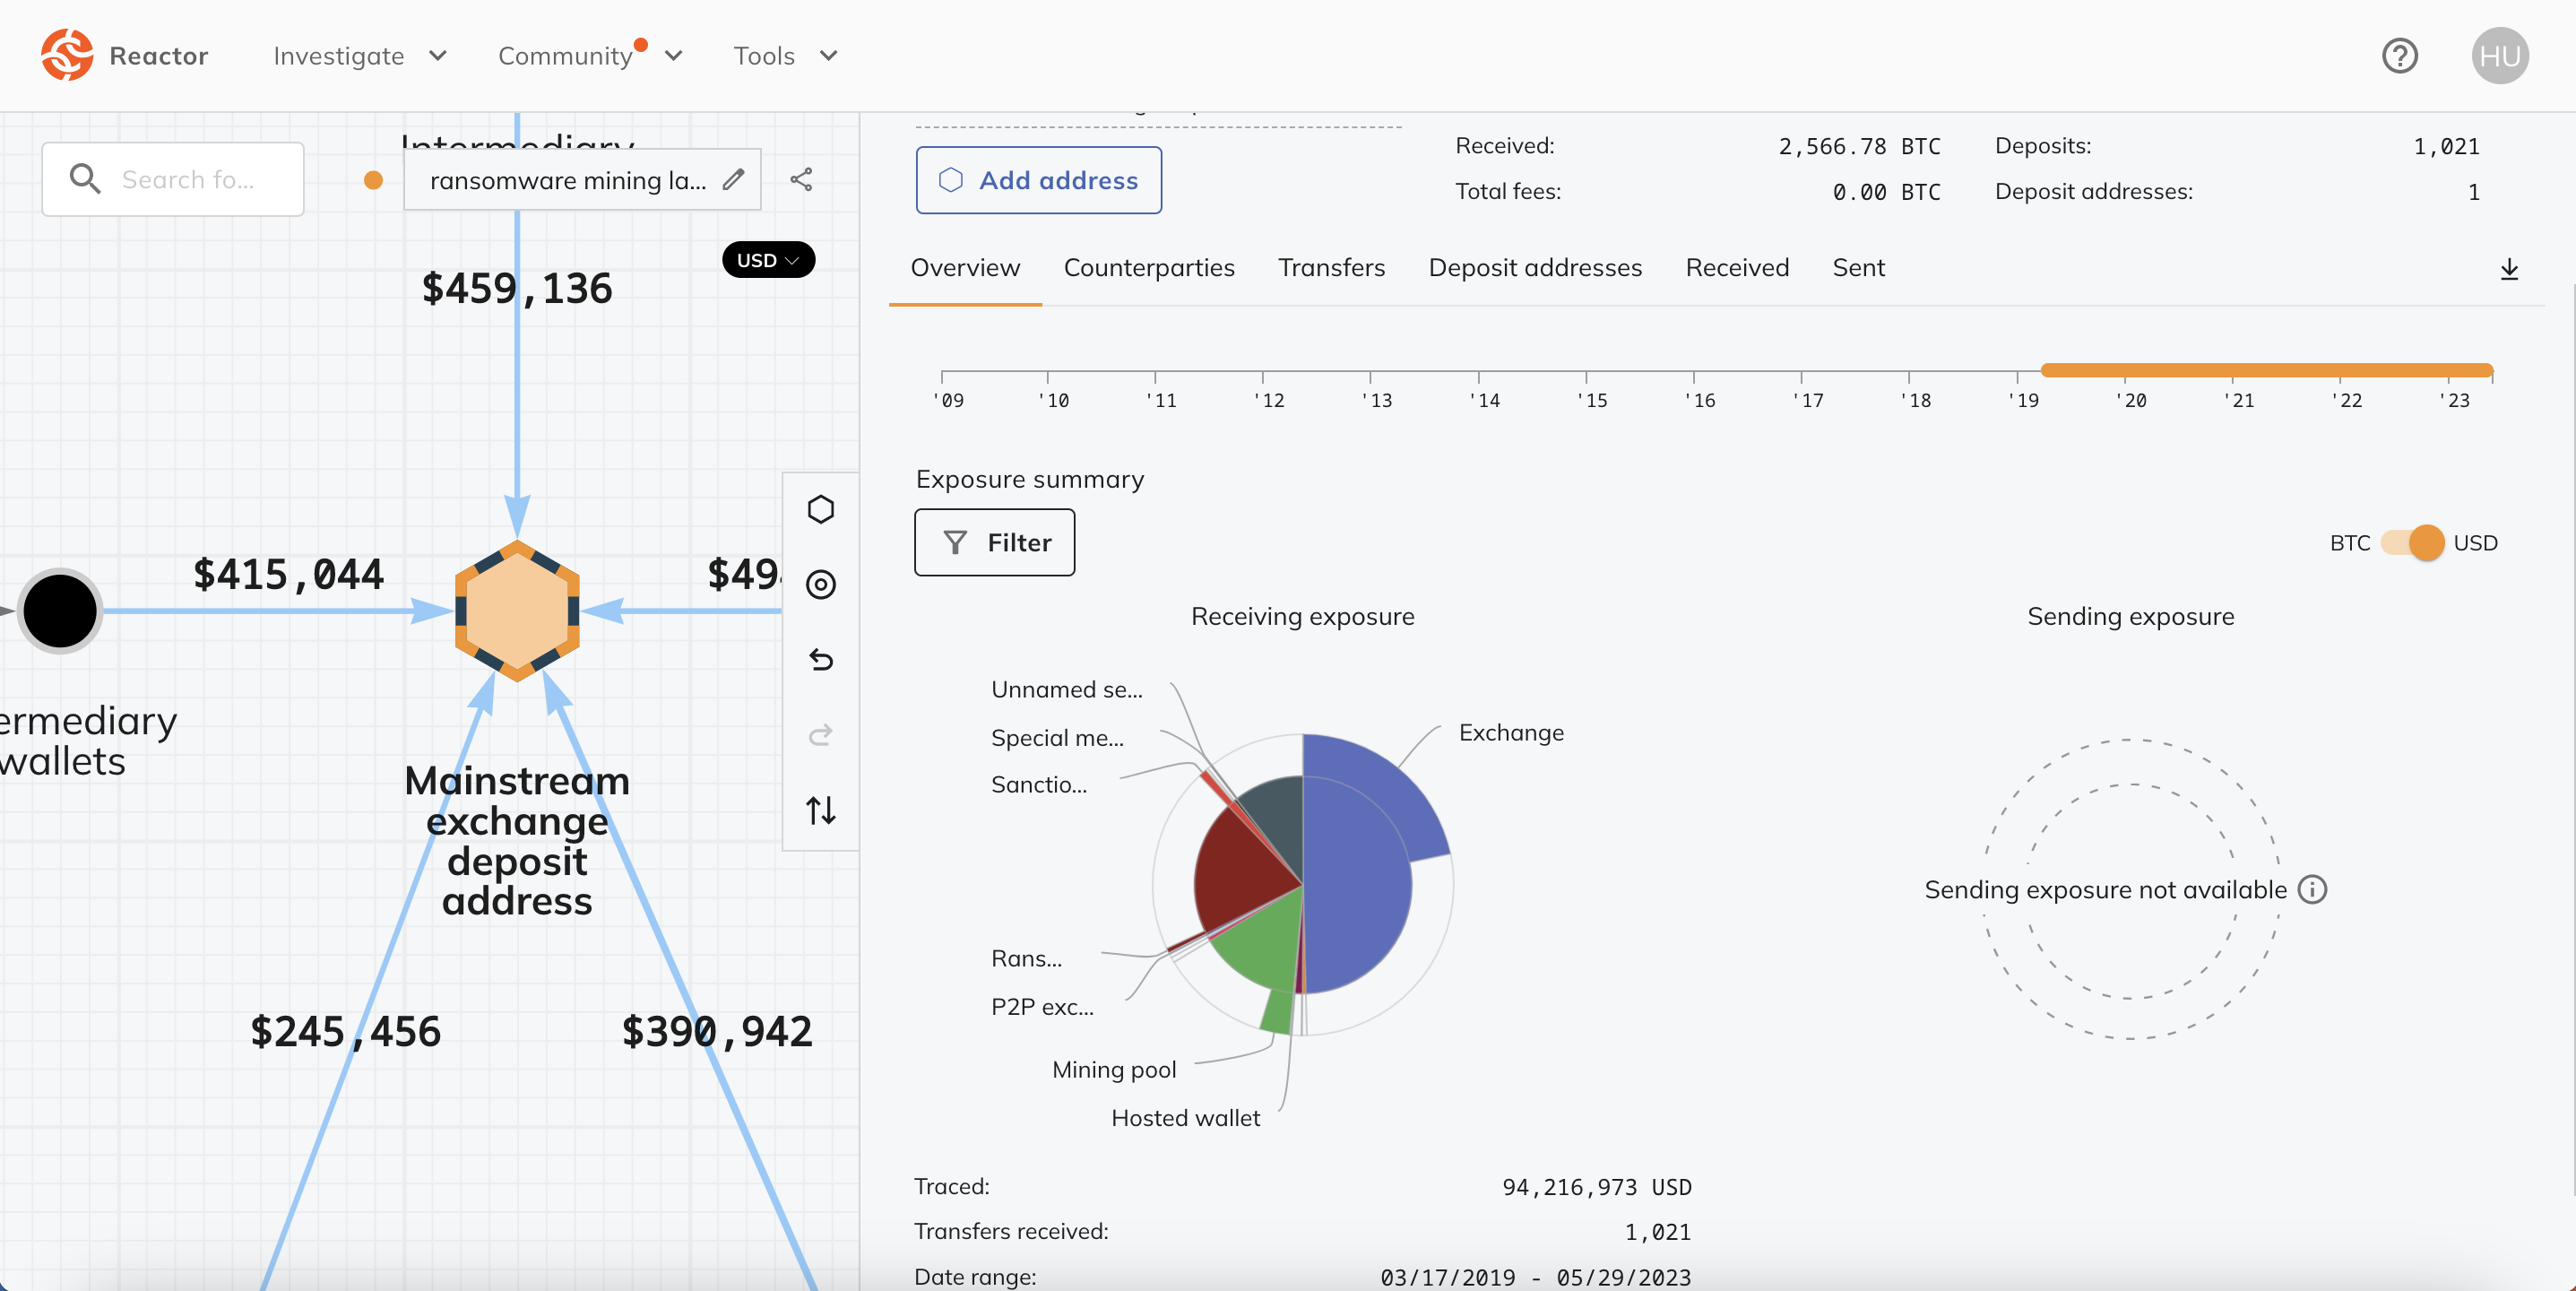Click the HU user avatar
Viewport: 2576px width, 1291px height.
2499,56
